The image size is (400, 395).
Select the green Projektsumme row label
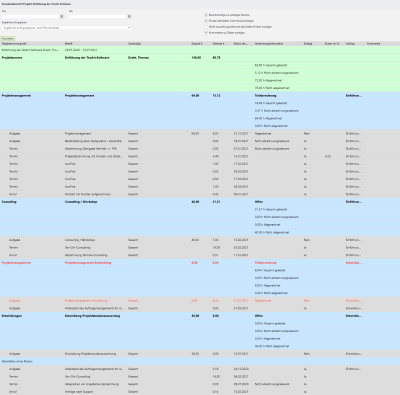(12, 58)
